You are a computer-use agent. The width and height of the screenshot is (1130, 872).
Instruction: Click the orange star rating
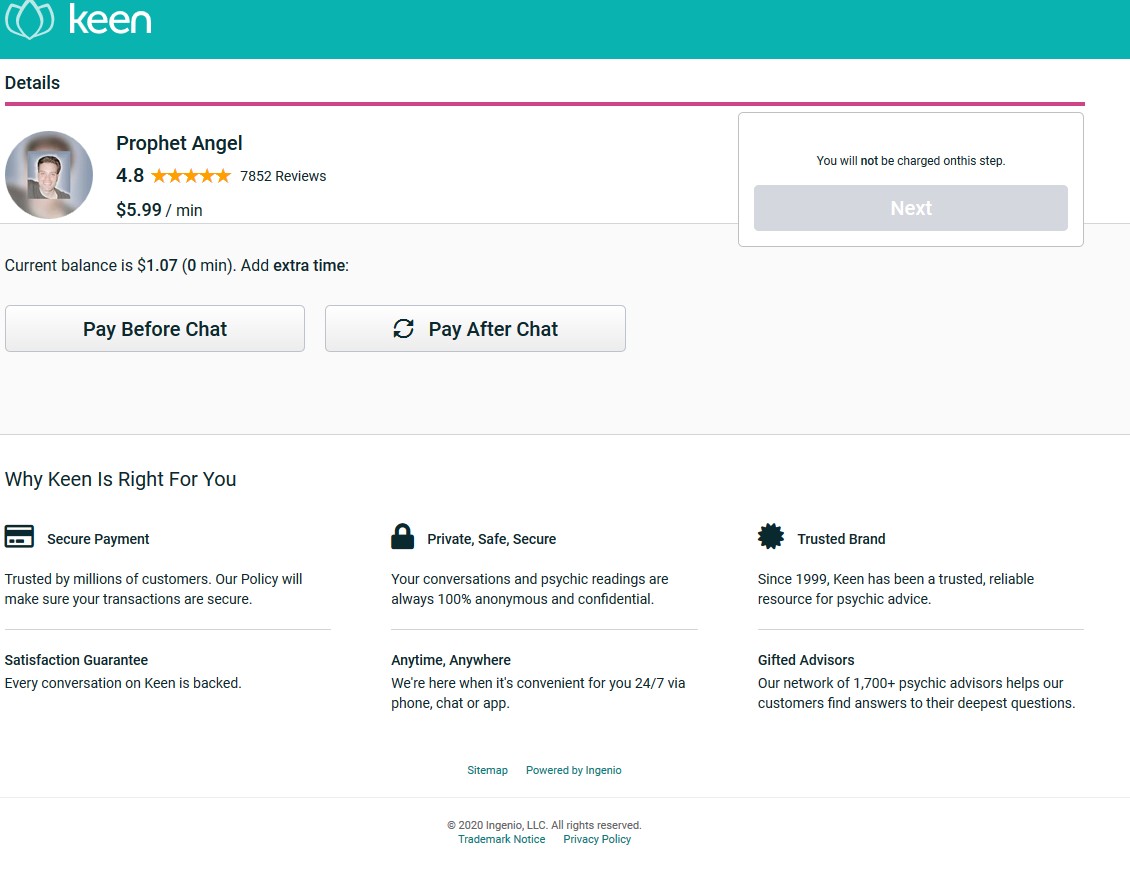point(191,176)
